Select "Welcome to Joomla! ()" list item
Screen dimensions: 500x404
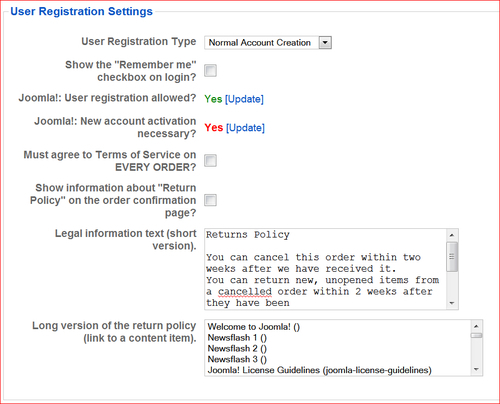(337, 327)
